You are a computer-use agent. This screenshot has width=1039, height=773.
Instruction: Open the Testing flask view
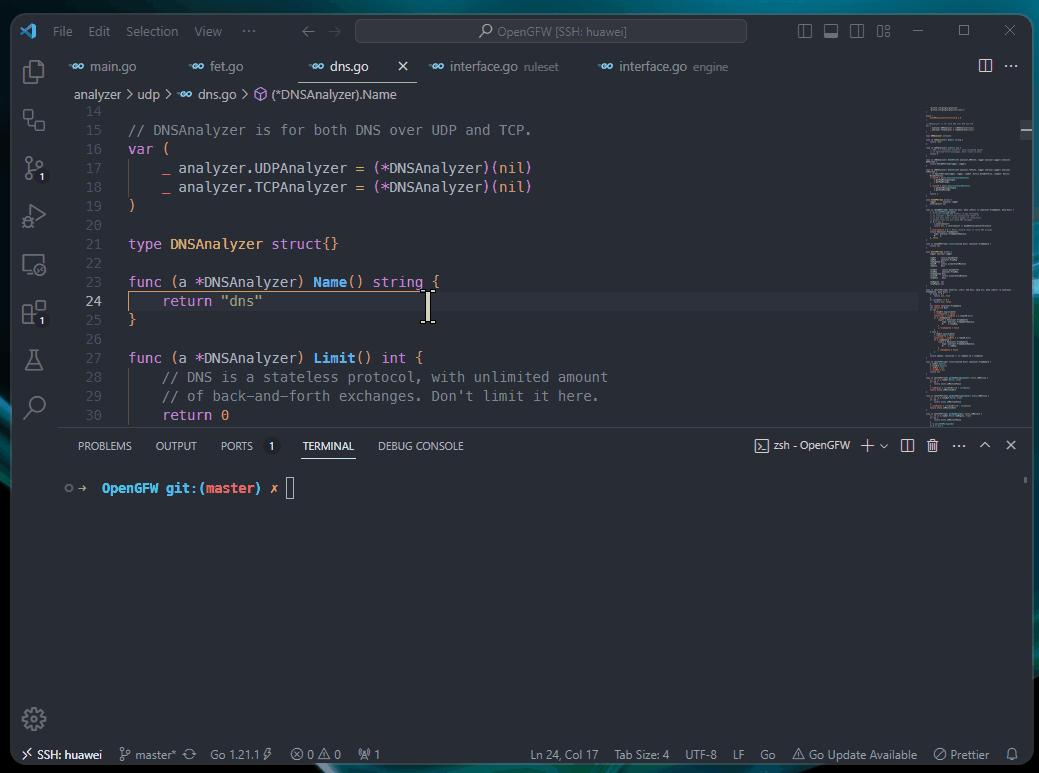point(34,359)
